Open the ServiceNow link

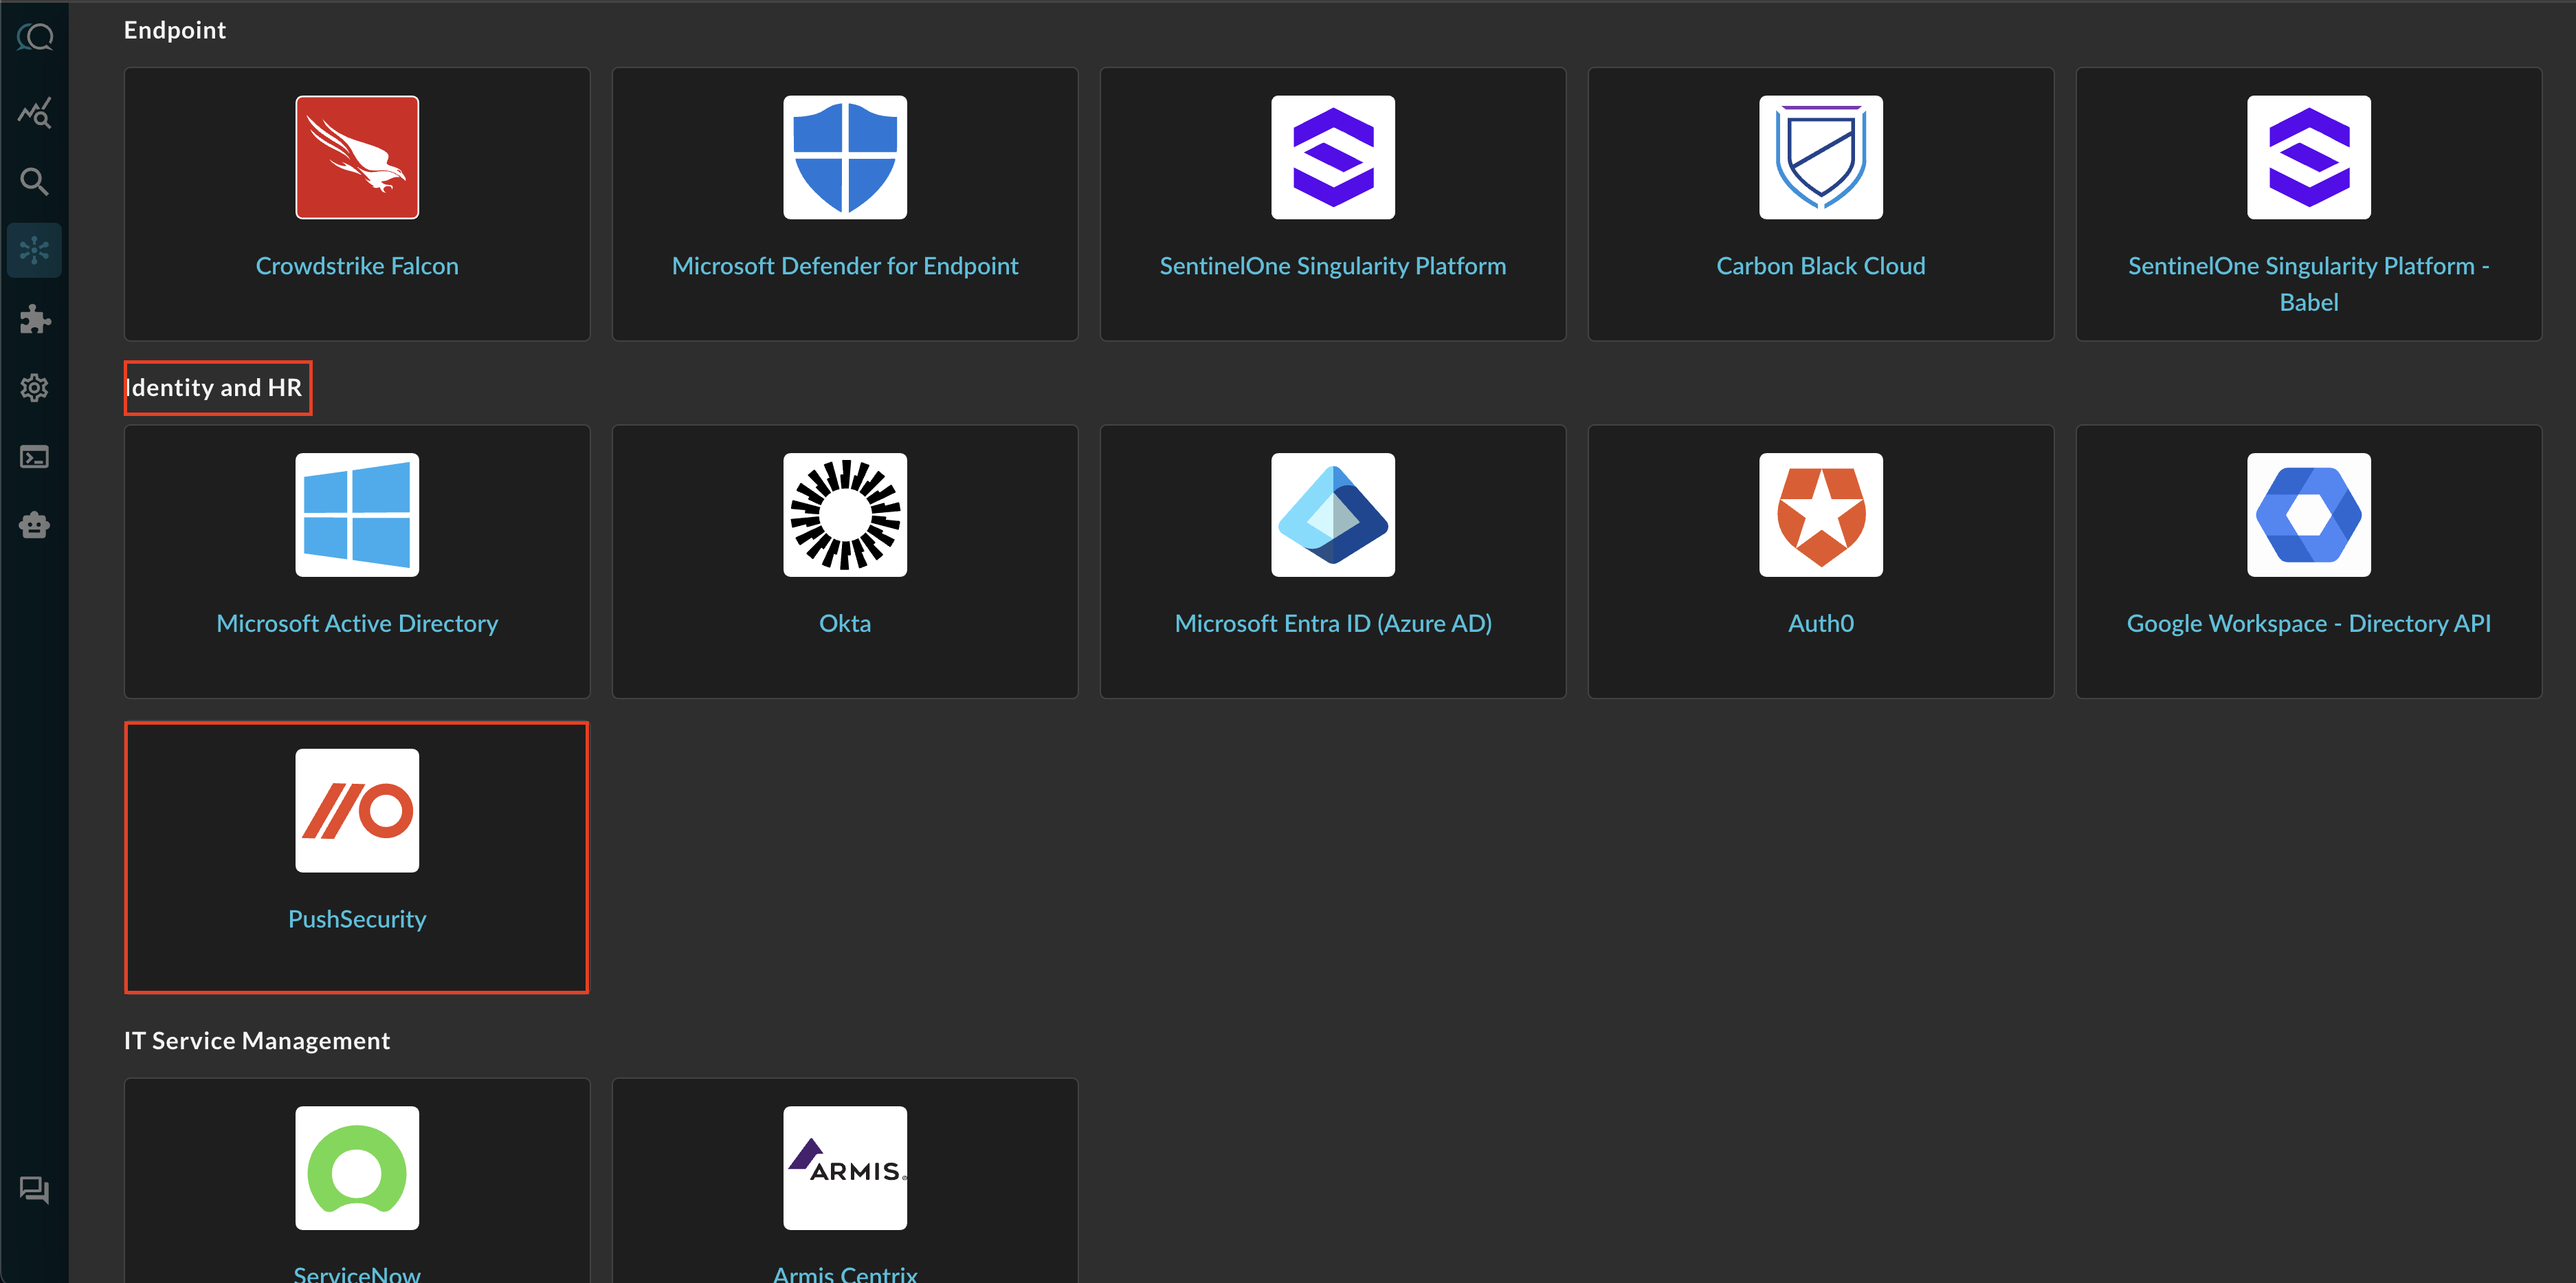click(357, 1273)
